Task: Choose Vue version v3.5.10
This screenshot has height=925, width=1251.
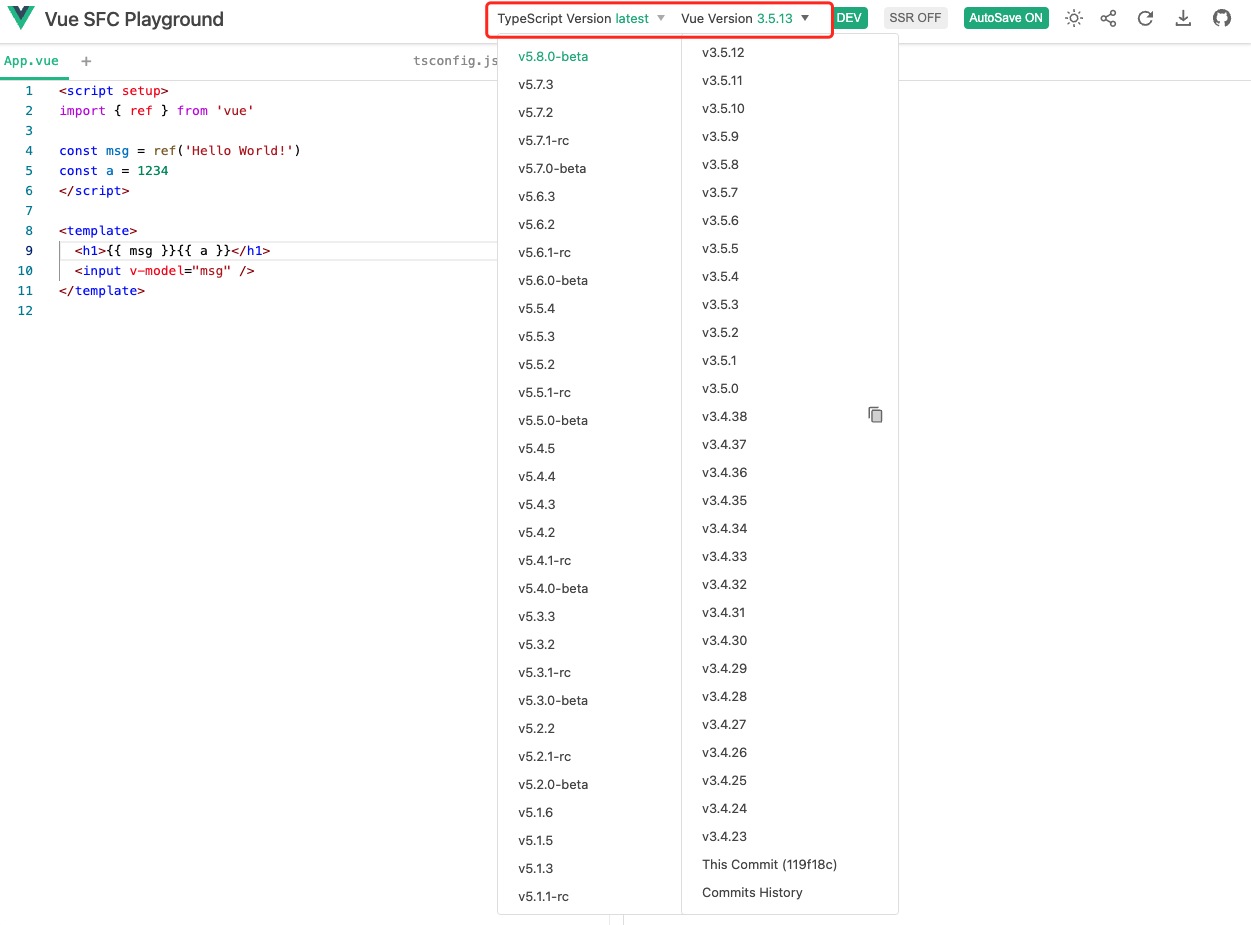Action: coord(723,109)
